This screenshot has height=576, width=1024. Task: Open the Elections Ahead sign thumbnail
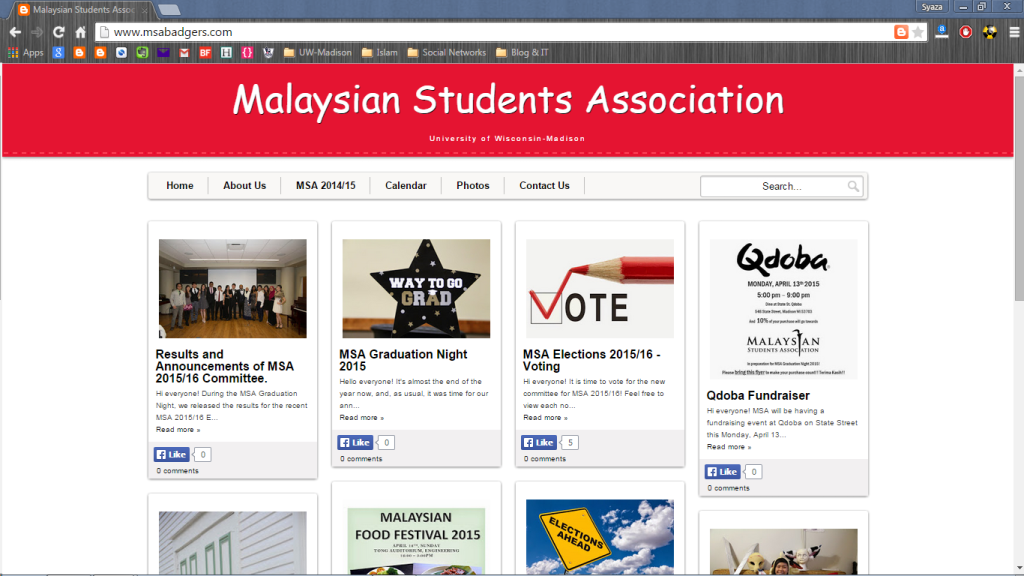[600, 537]
